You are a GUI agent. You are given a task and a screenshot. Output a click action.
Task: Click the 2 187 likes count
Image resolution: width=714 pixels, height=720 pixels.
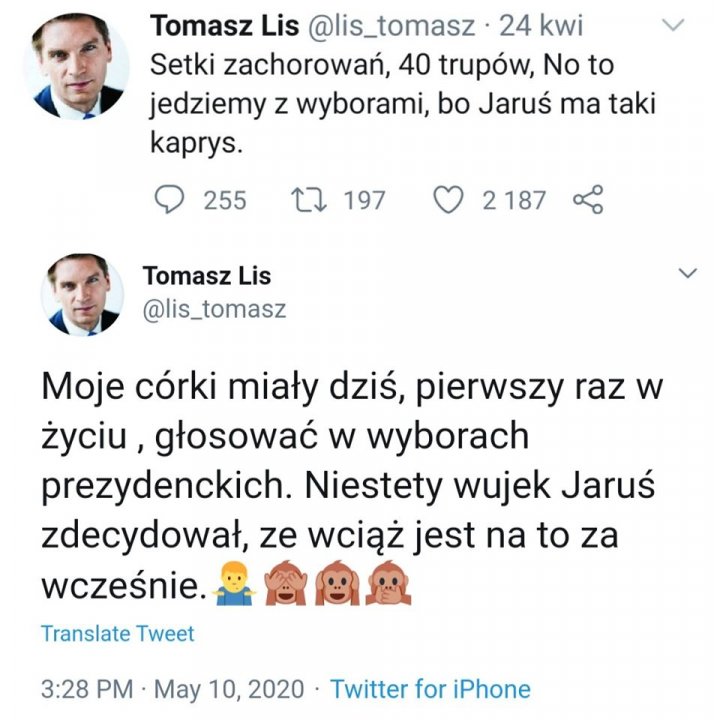pos(514,200)
